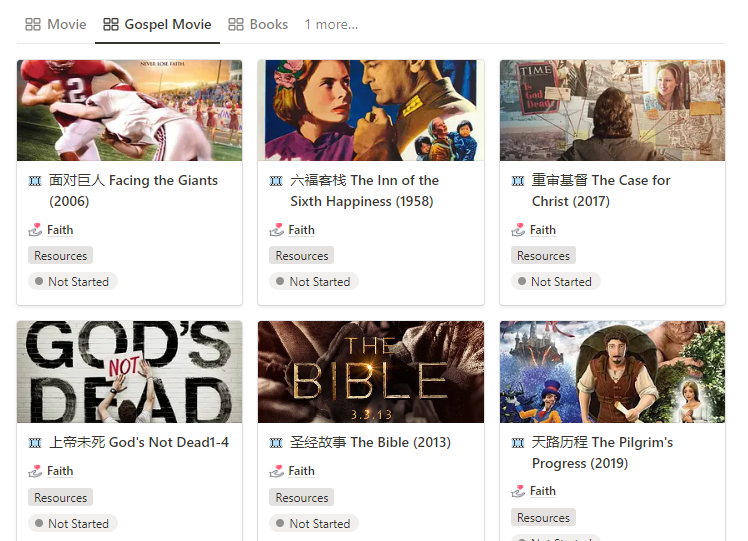
Task: Select the Gospel Movie tab
Action: [157, 24]
